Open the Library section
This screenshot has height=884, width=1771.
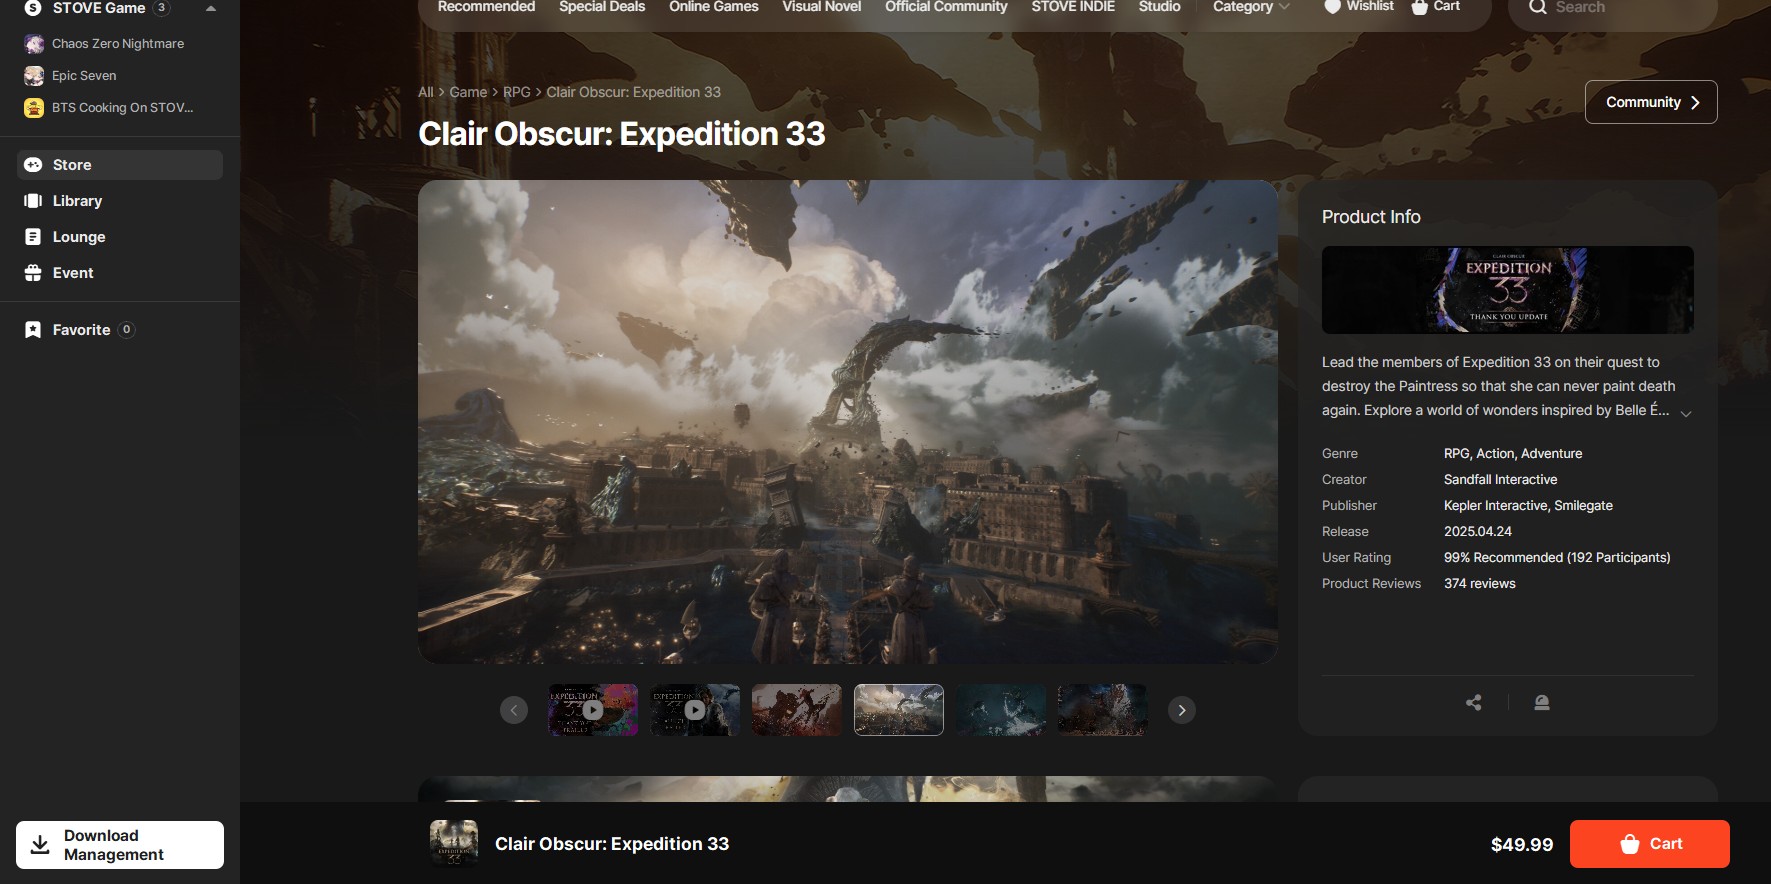tap(120, 201)
